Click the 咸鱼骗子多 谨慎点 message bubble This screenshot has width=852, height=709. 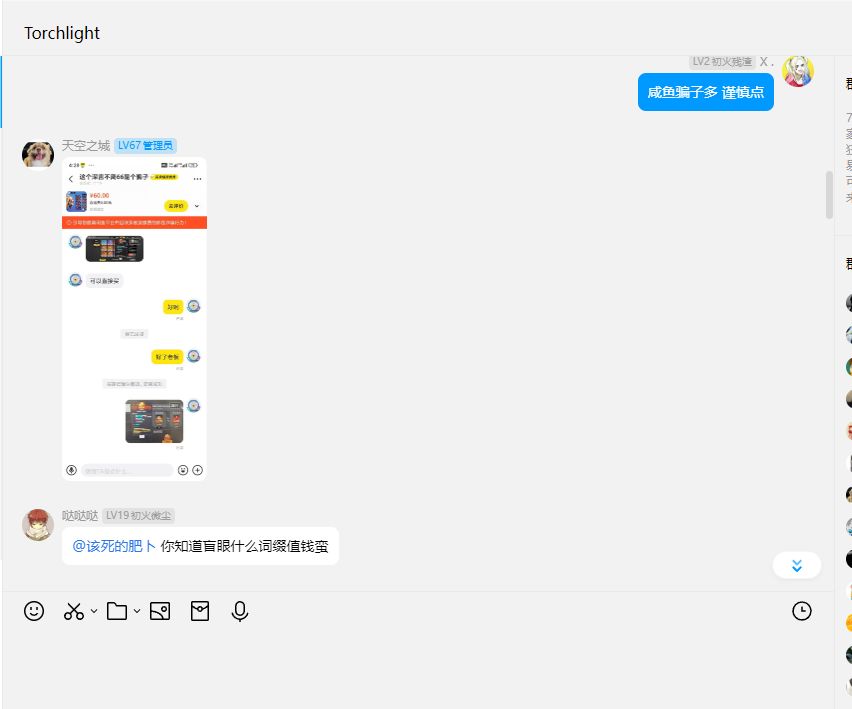(705, 92)
